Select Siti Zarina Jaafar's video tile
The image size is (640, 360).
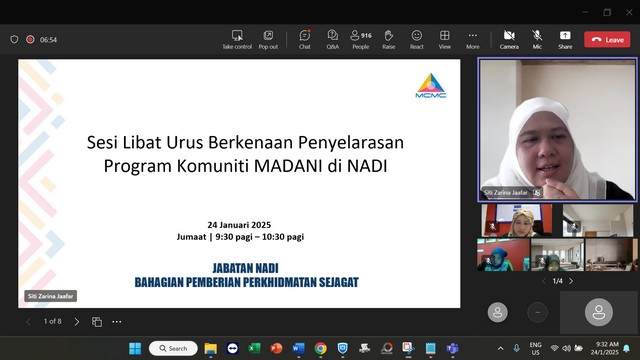[557, 130]
